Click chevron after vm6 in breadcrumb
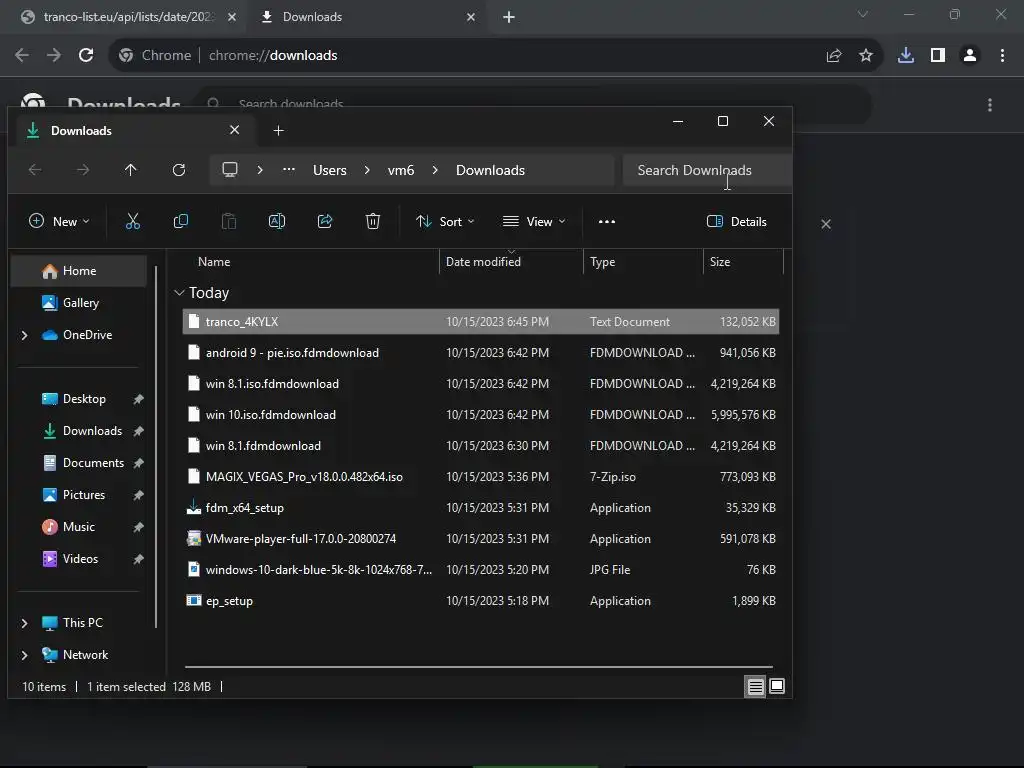This screenshot has width=1024, height=768. click(x=435, y=170)
